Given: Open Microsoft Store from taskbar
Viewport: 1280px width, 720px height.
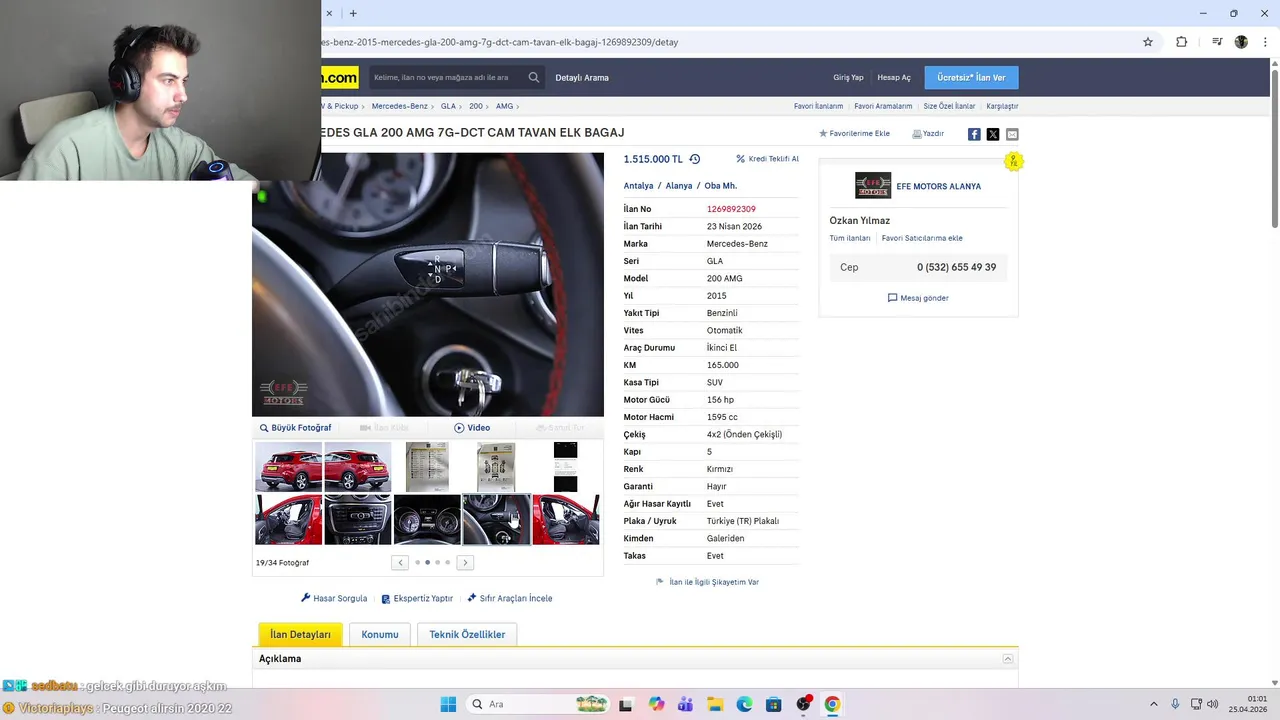Looking at the screenshot, I should tap(773, 704).
